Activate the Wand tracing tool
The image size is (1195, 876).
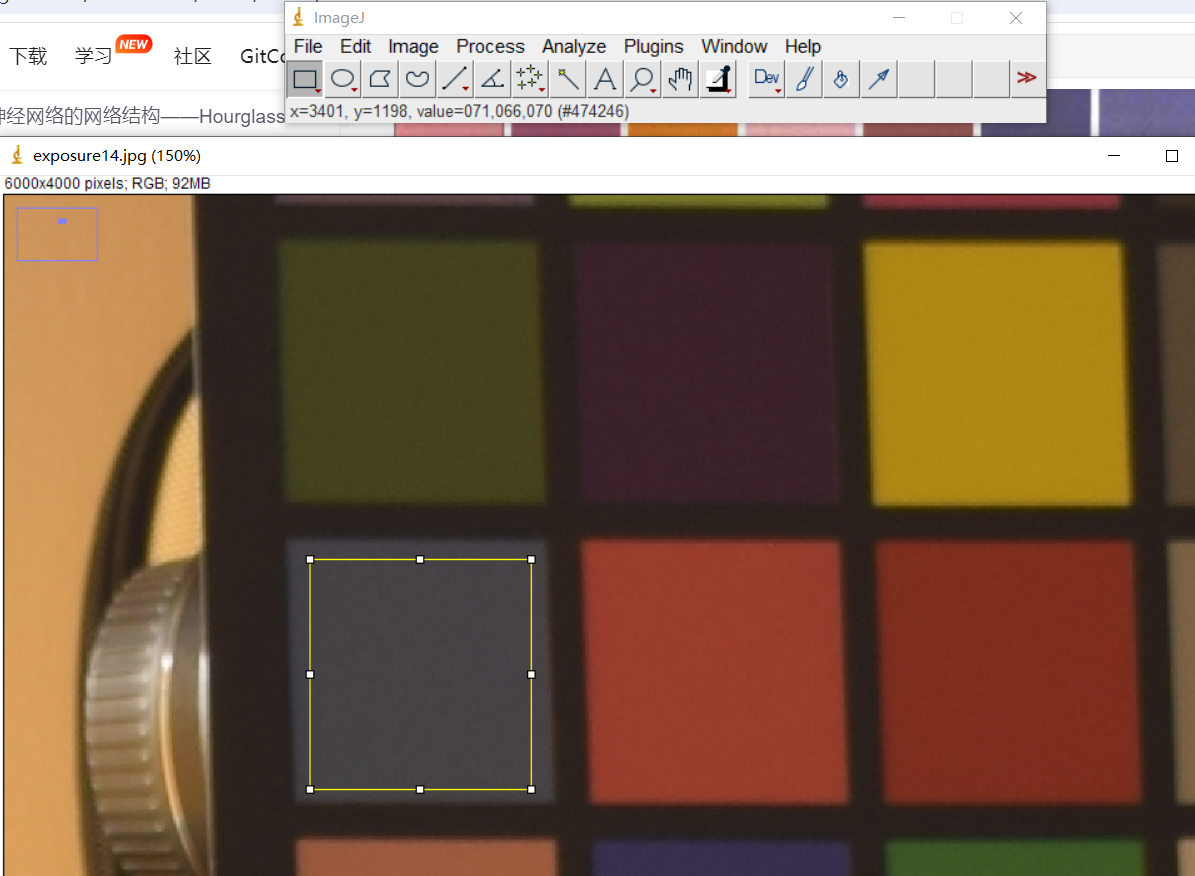tap(567, 79)
